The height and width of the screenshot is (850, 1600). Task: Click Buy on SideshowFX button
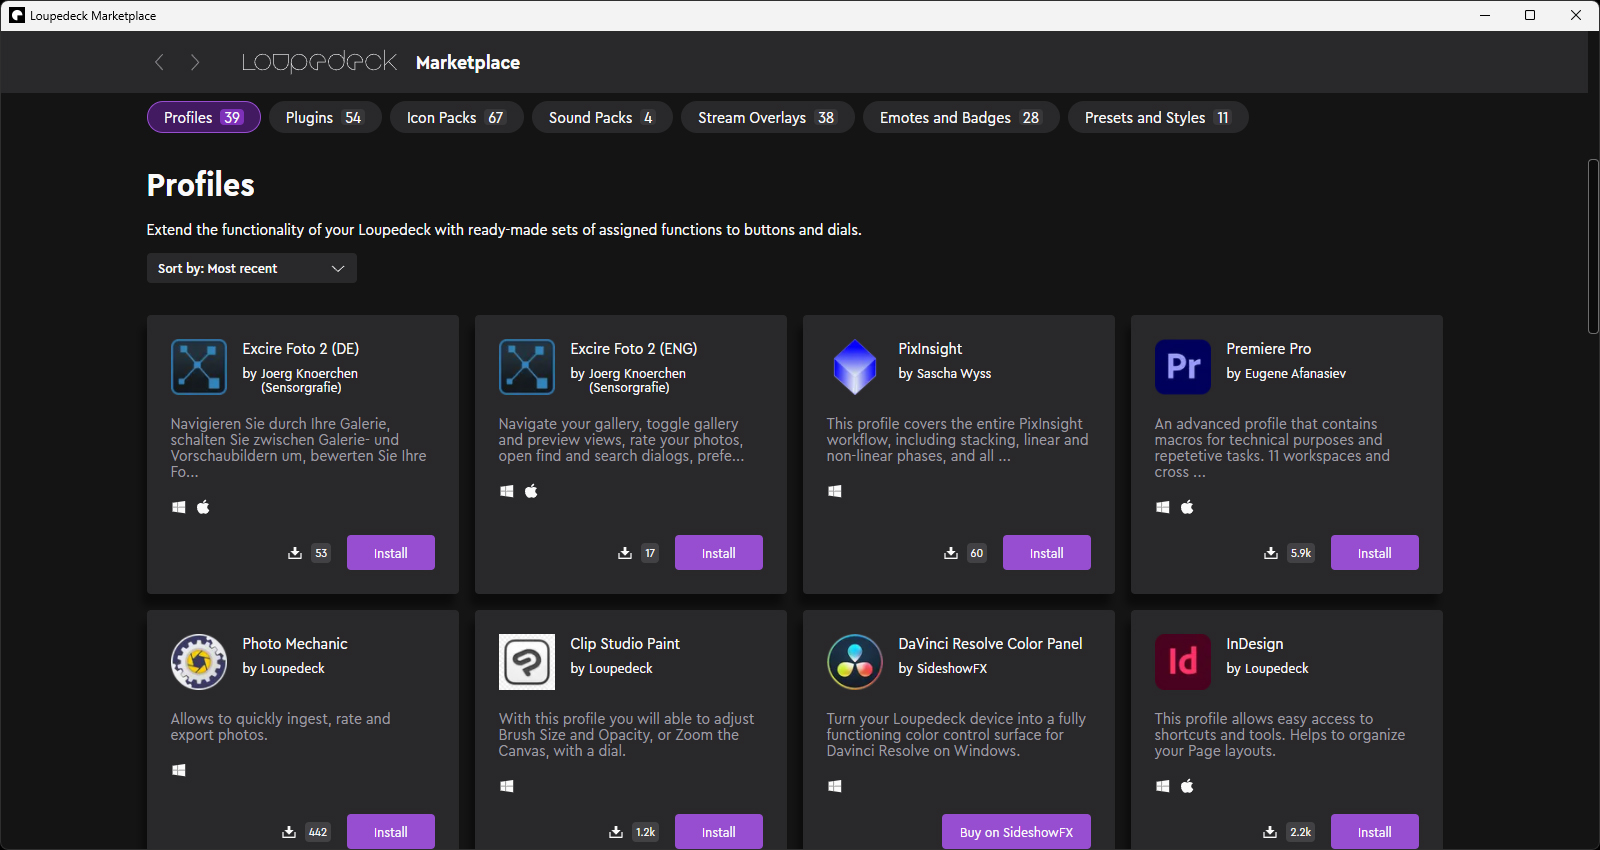click(1016, 832)
